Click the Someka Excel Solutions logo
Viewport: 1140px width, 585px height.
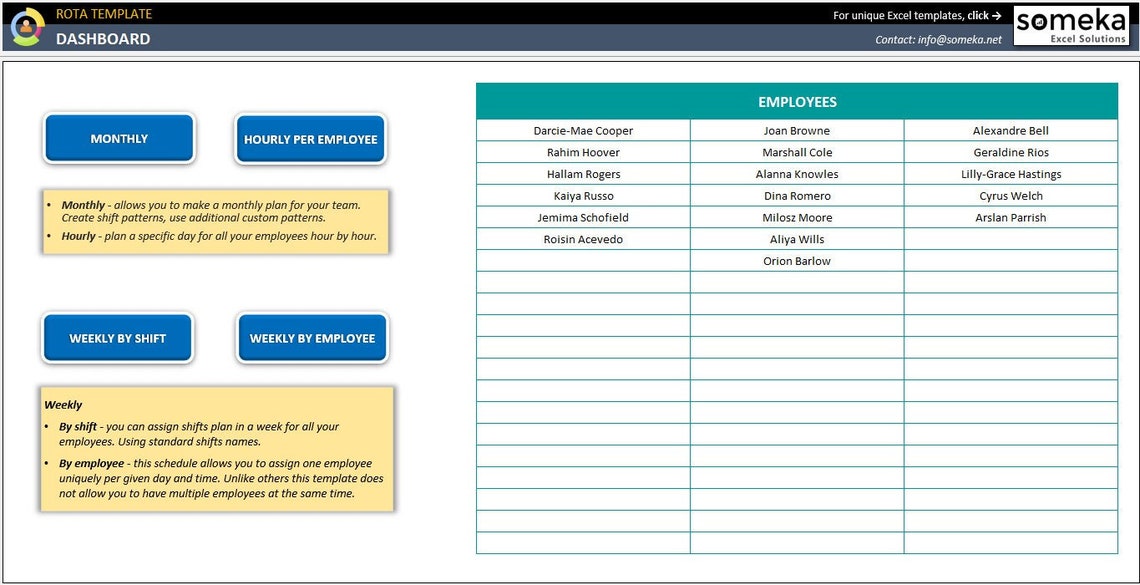[1072, 25]
